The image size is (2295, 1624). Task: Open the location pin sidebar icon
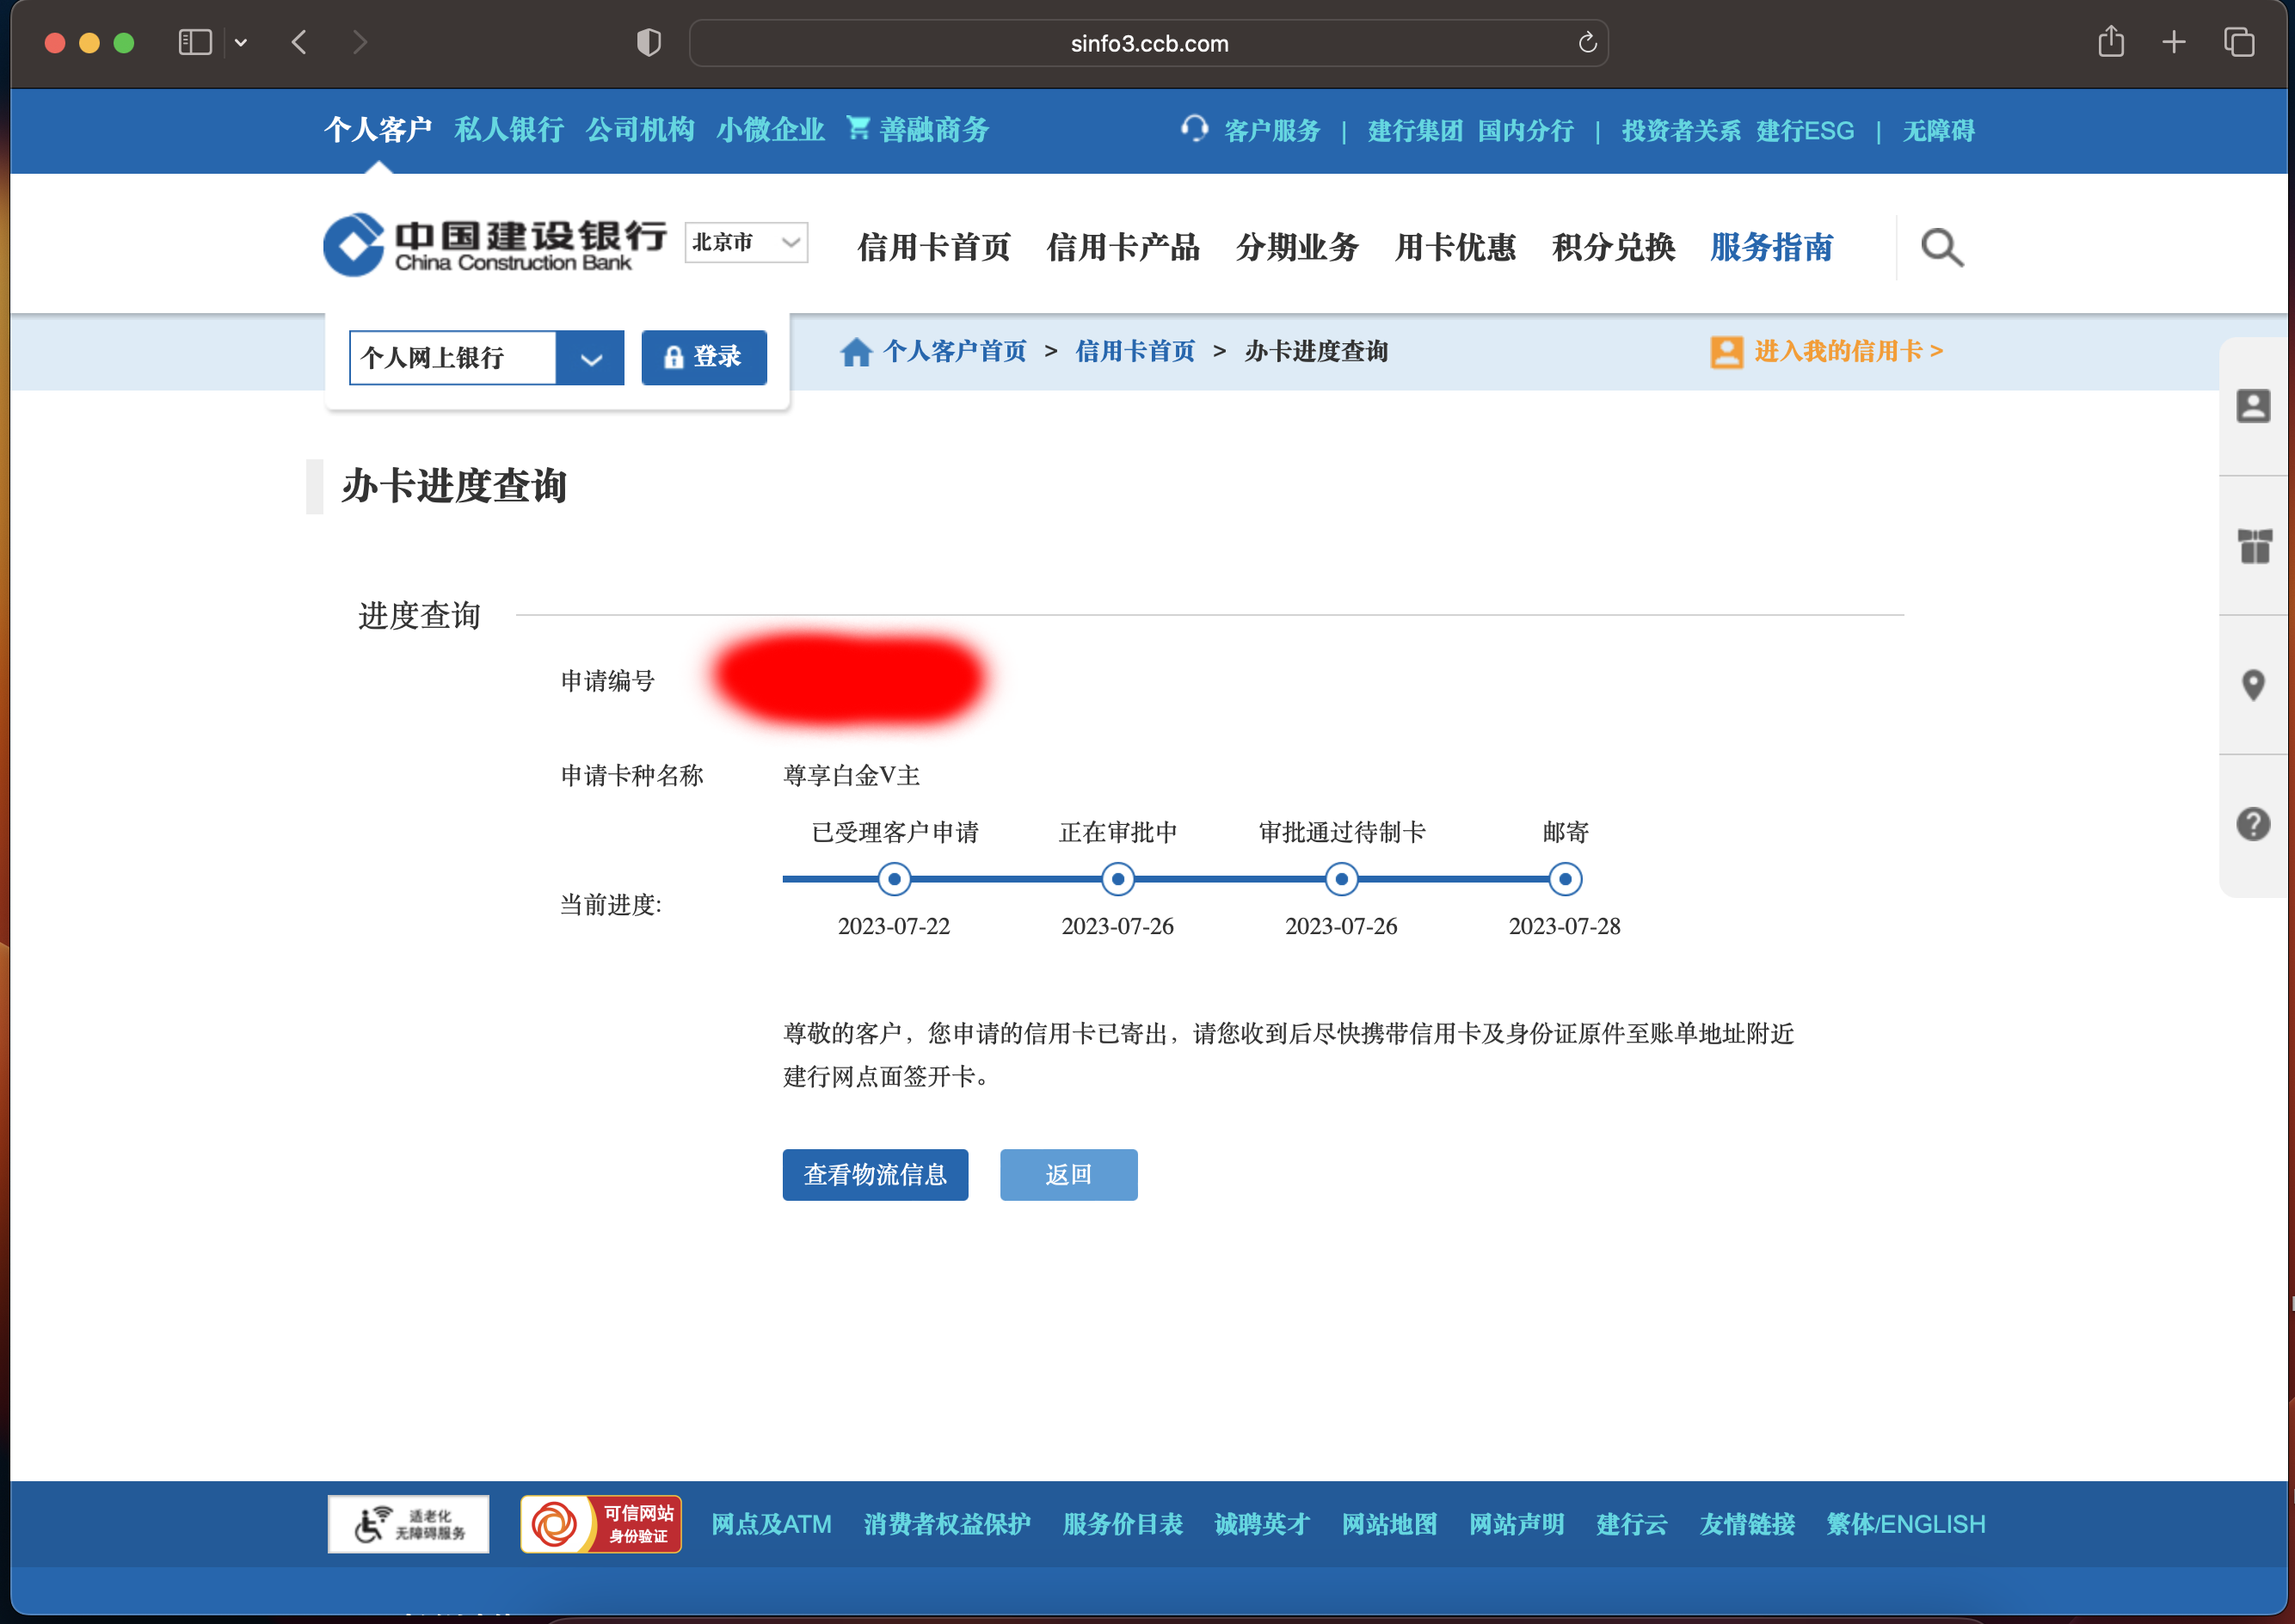tap(2253, 685)
